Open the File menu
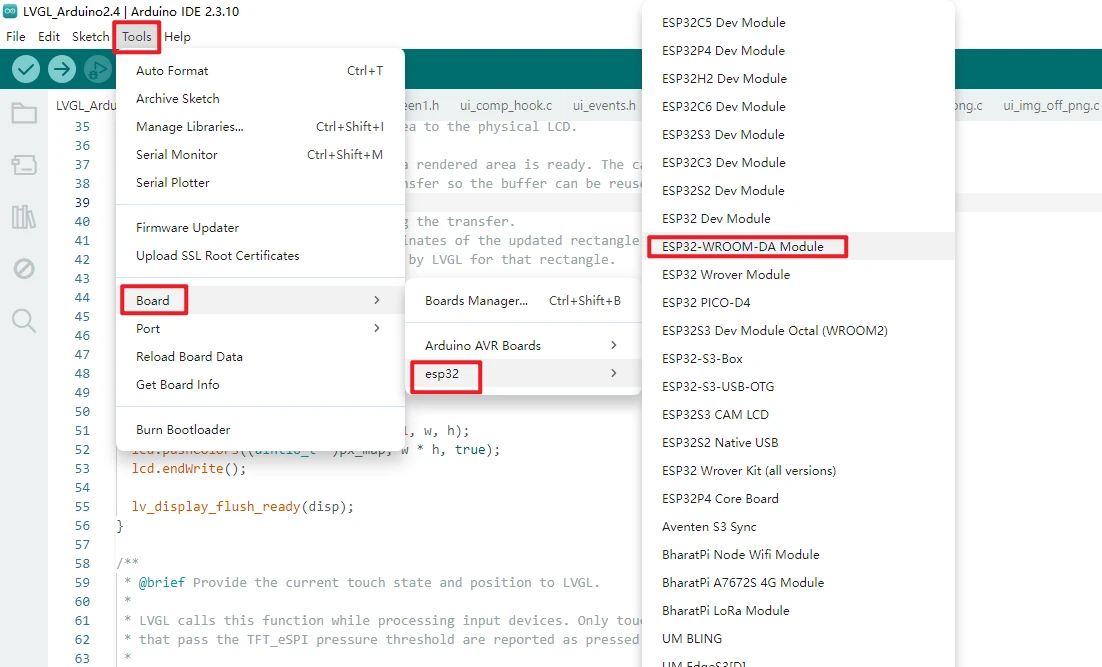 (x=15, y=37)
